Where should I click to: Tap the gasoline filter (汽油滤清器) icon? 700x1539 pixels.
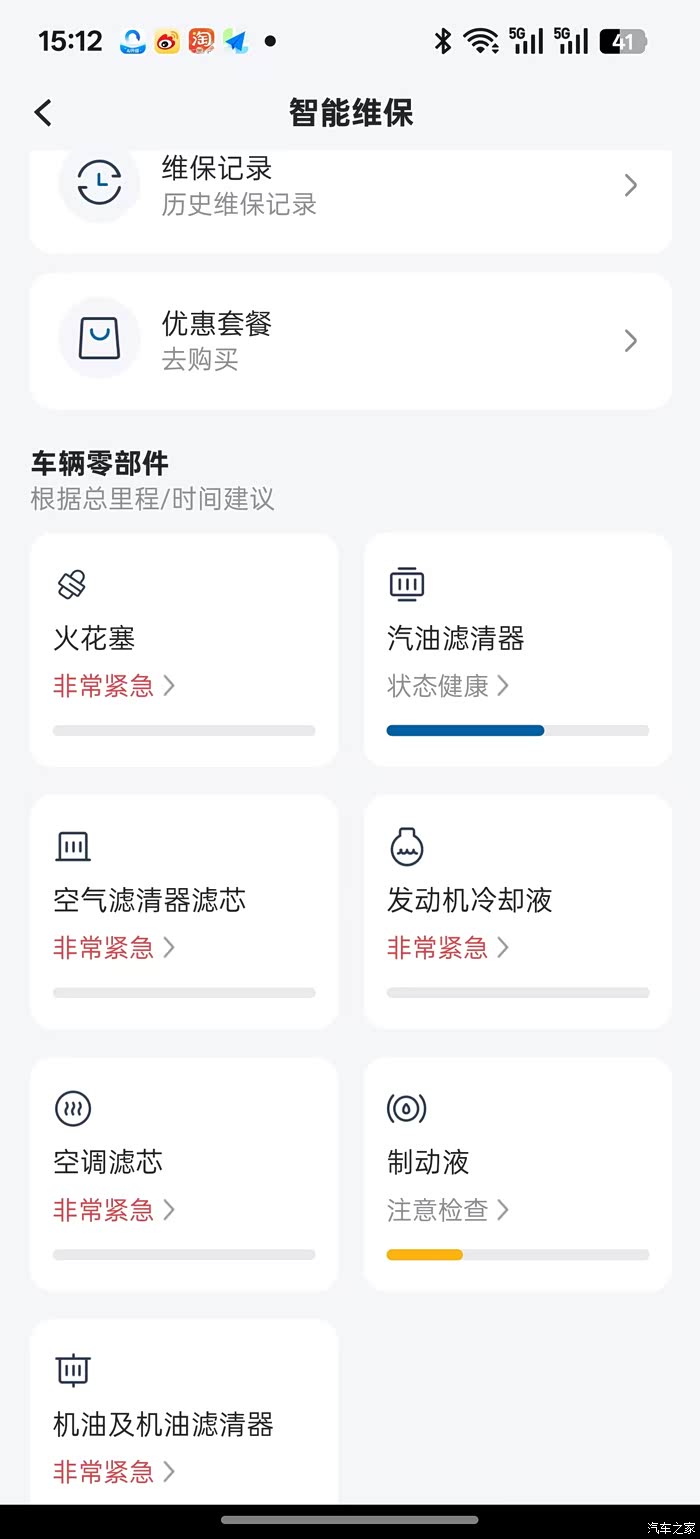[407, 584]
